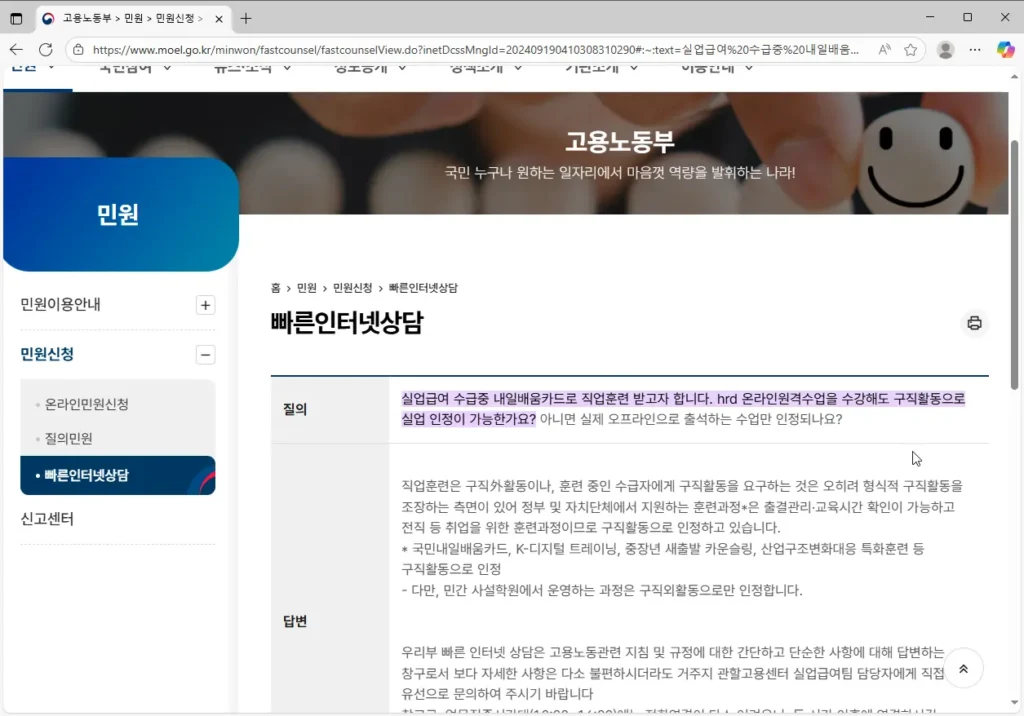Open browser settings and more menu
This screenshot has height=716, width=1024.
975,50
